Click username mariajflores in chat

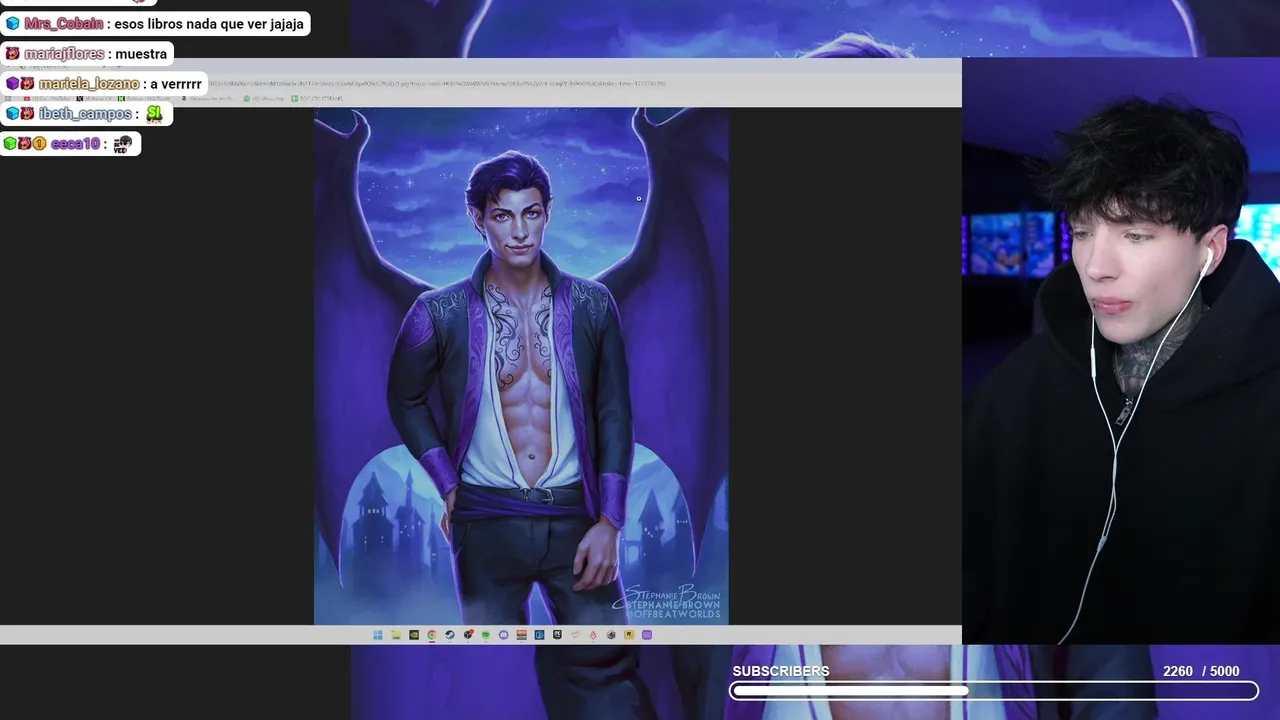(64, 54)
